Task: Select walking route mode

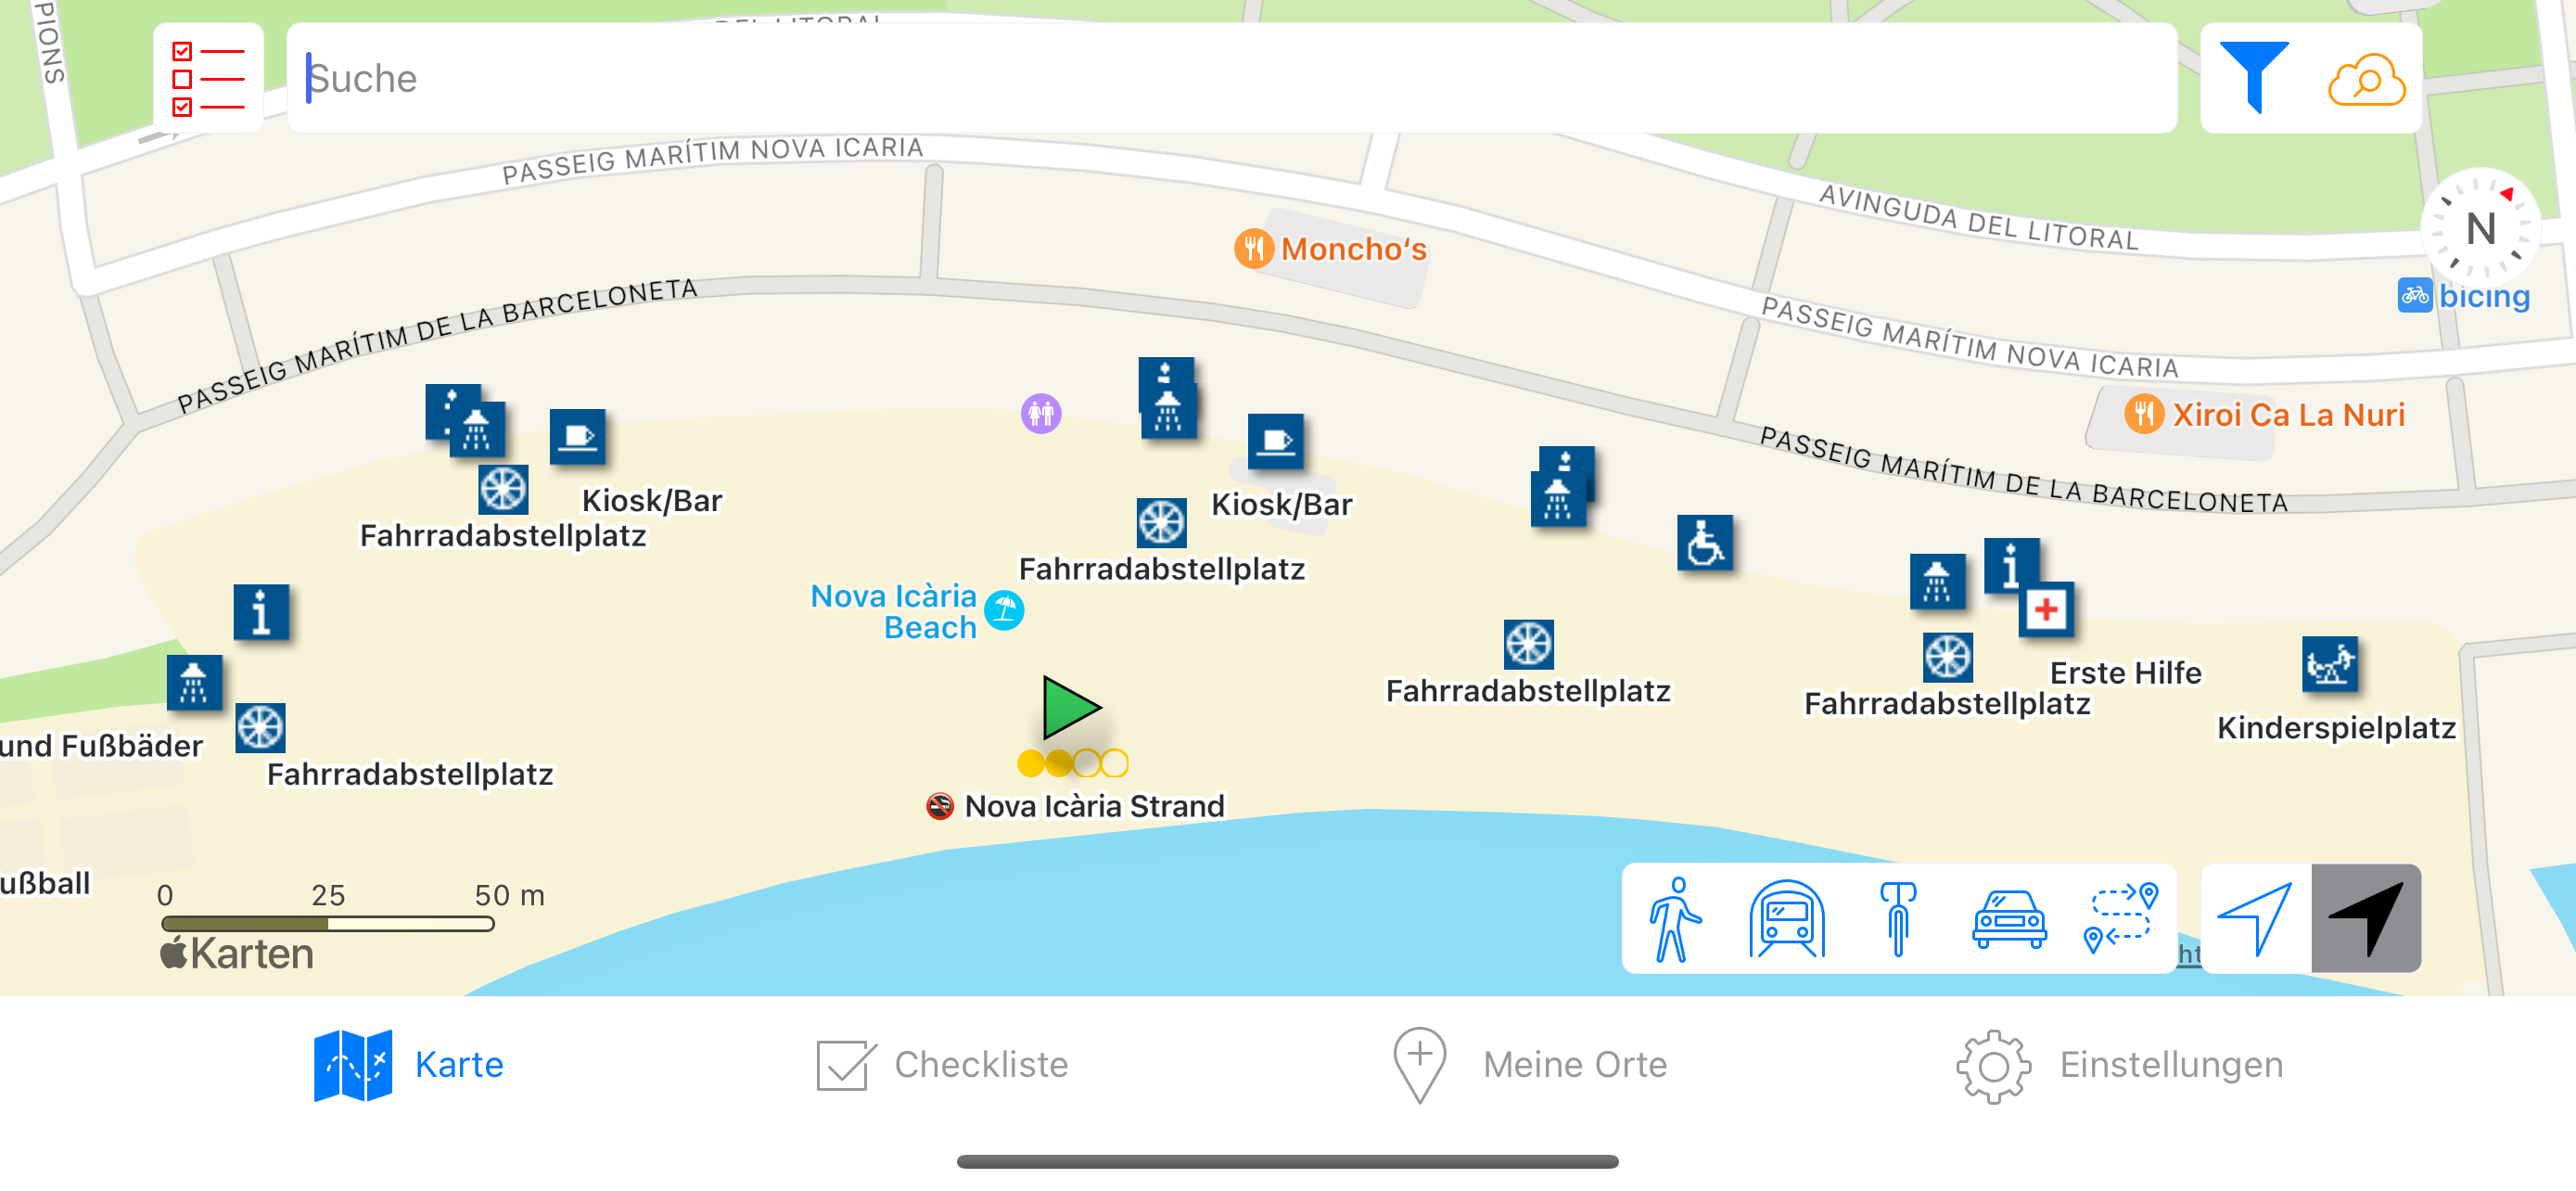Action: pyautogui.click(x=1676, y=919)
